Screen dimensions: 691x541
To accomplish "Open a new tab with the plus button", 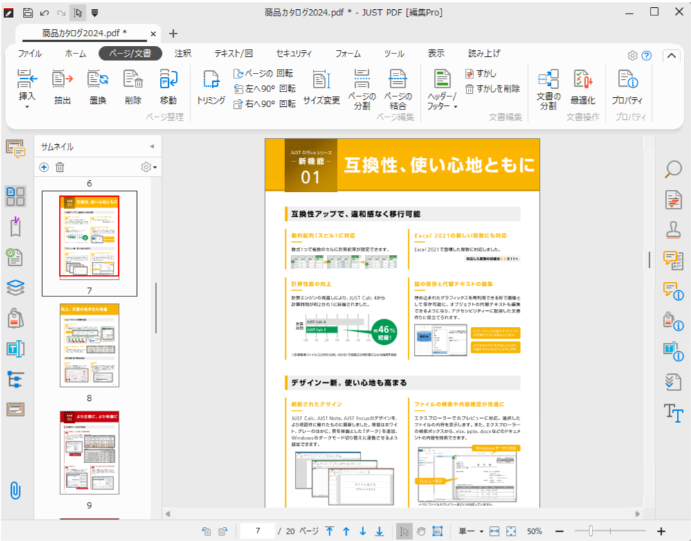I will click(x=173, y=33).
